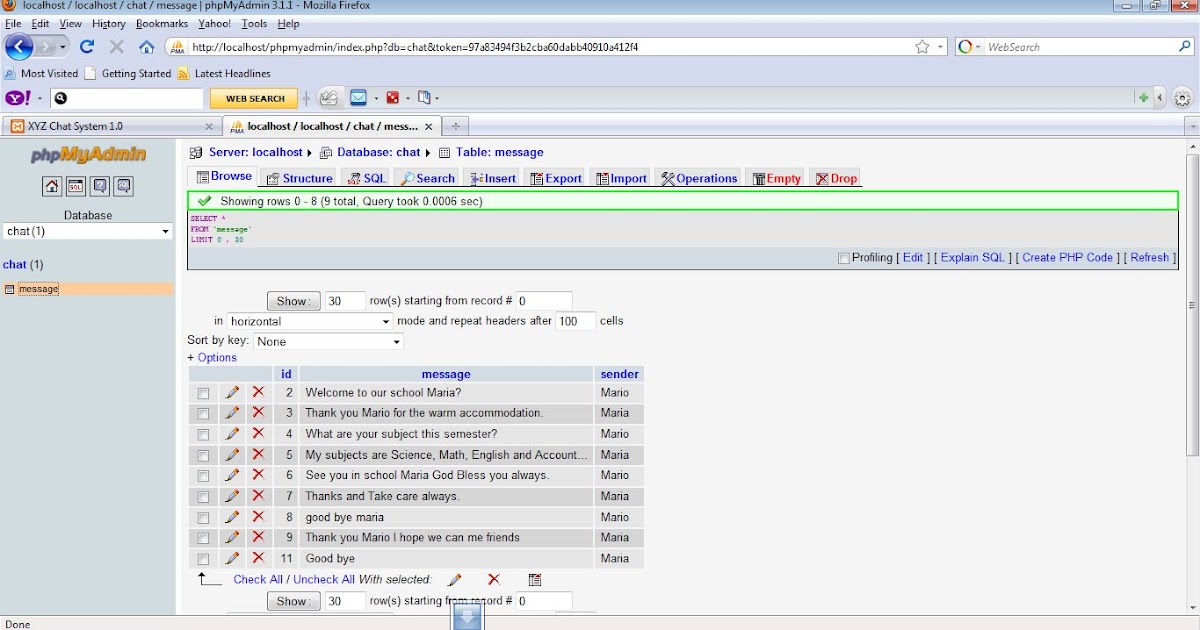This screenshot has width=1200, height=630.
Task: Empty the message table
Action: (x=775, y=177)
